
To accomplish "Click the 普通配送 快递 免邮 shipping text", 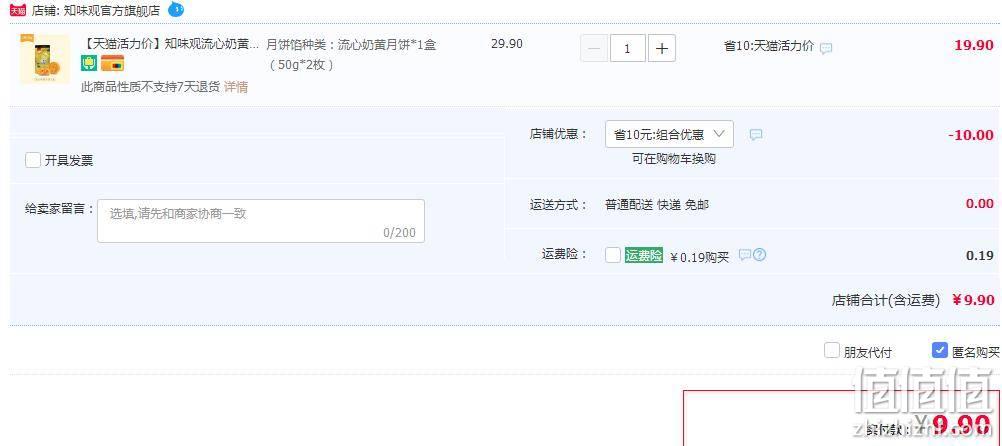I will point(657,205).
